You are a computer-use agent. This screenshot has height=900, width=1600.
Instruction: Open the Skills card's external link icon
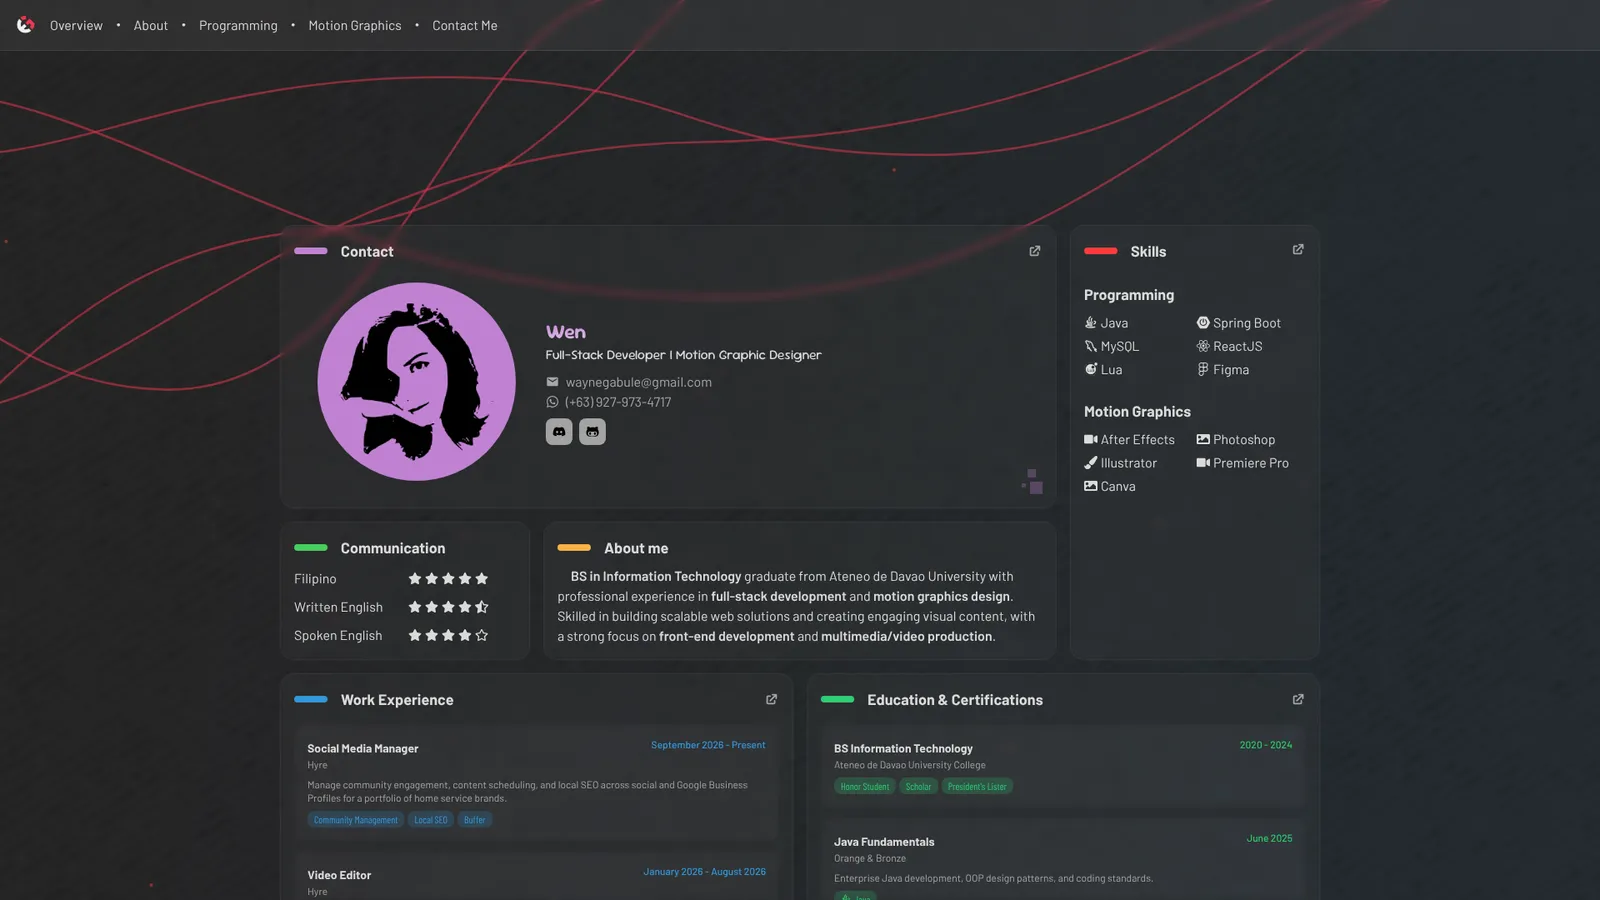(1298, 250)
